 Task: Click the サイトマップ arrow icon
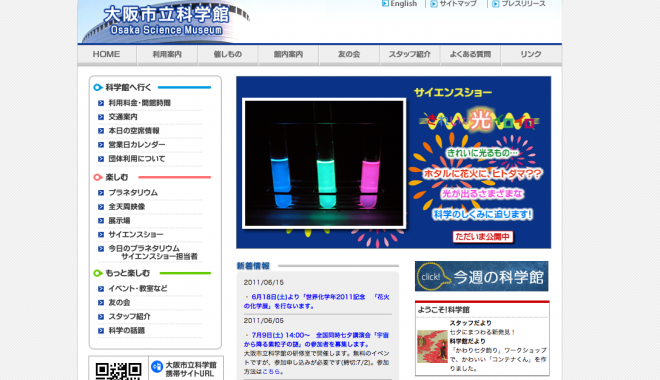[434, 4]
